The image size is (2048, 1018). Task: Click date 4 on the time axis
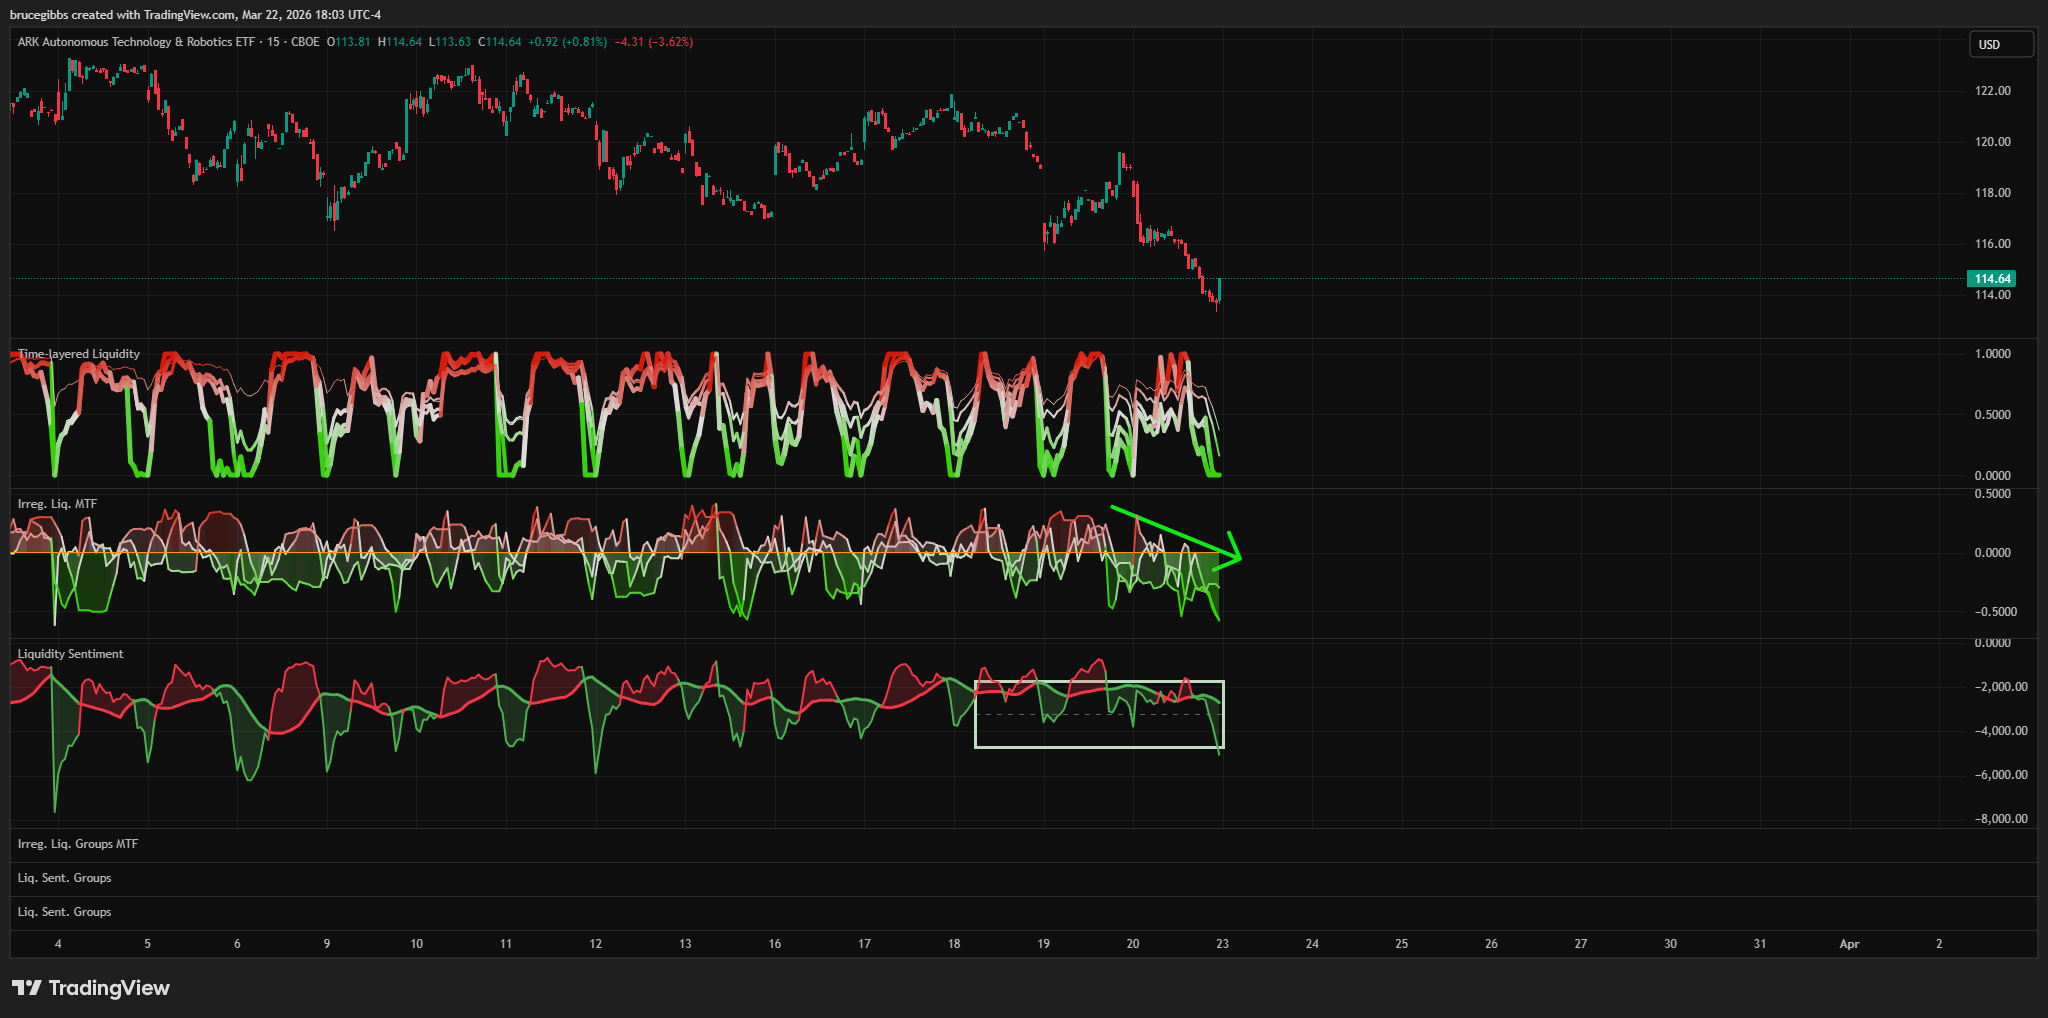58,944
